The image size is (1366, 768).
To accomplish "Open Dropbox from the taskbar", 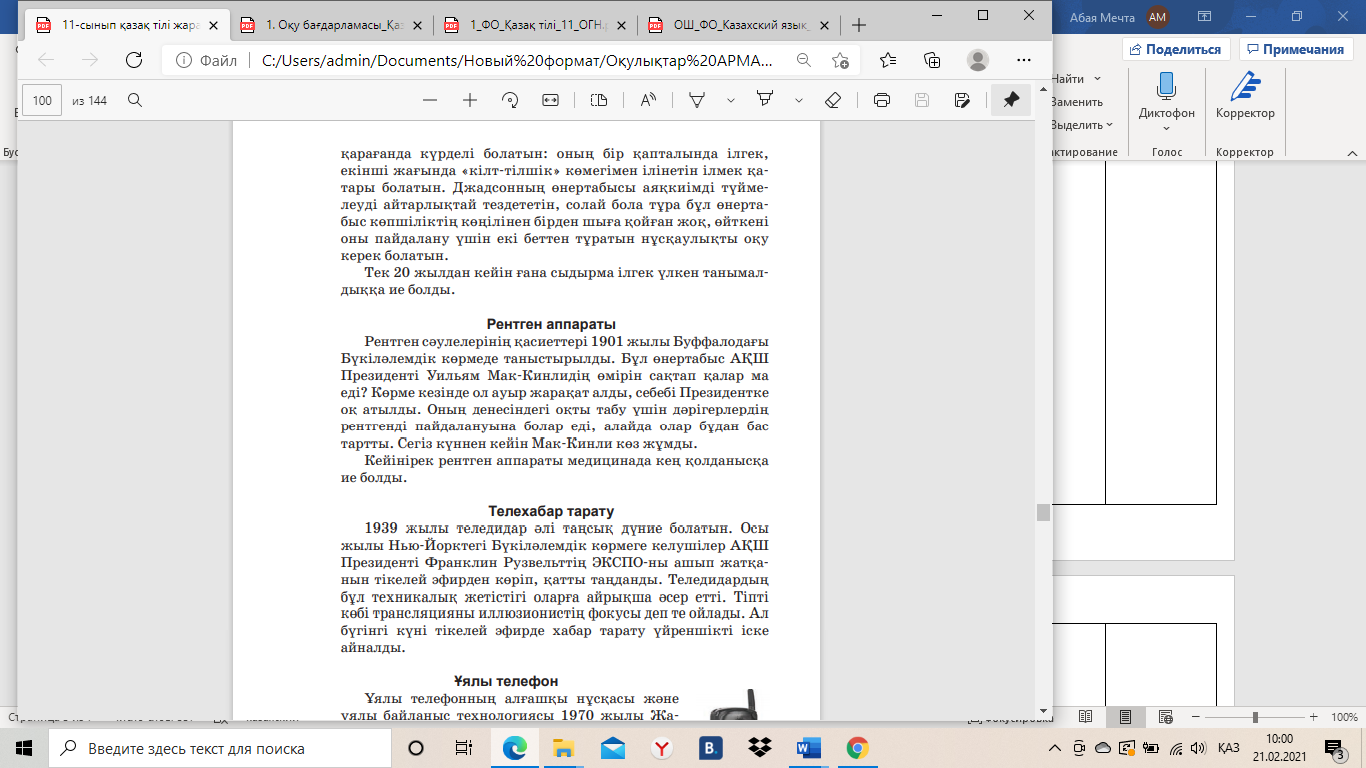I will point(759,748).
